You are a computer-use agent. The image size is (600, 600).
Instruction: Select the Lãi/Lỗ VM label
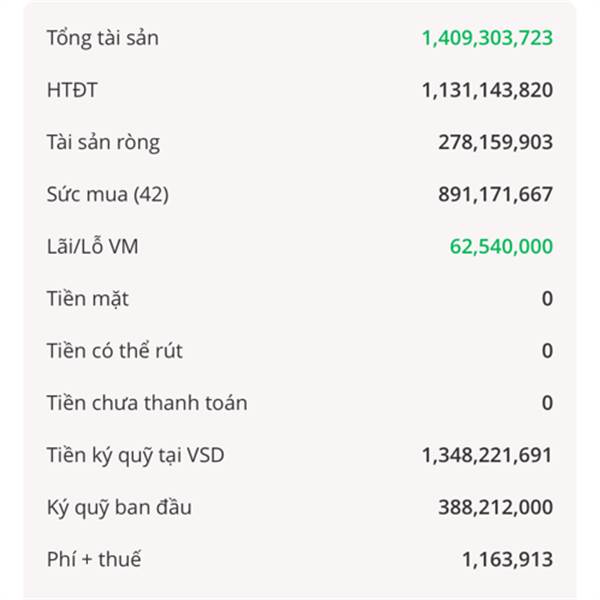pyautogui.click(x=92, y=246)
